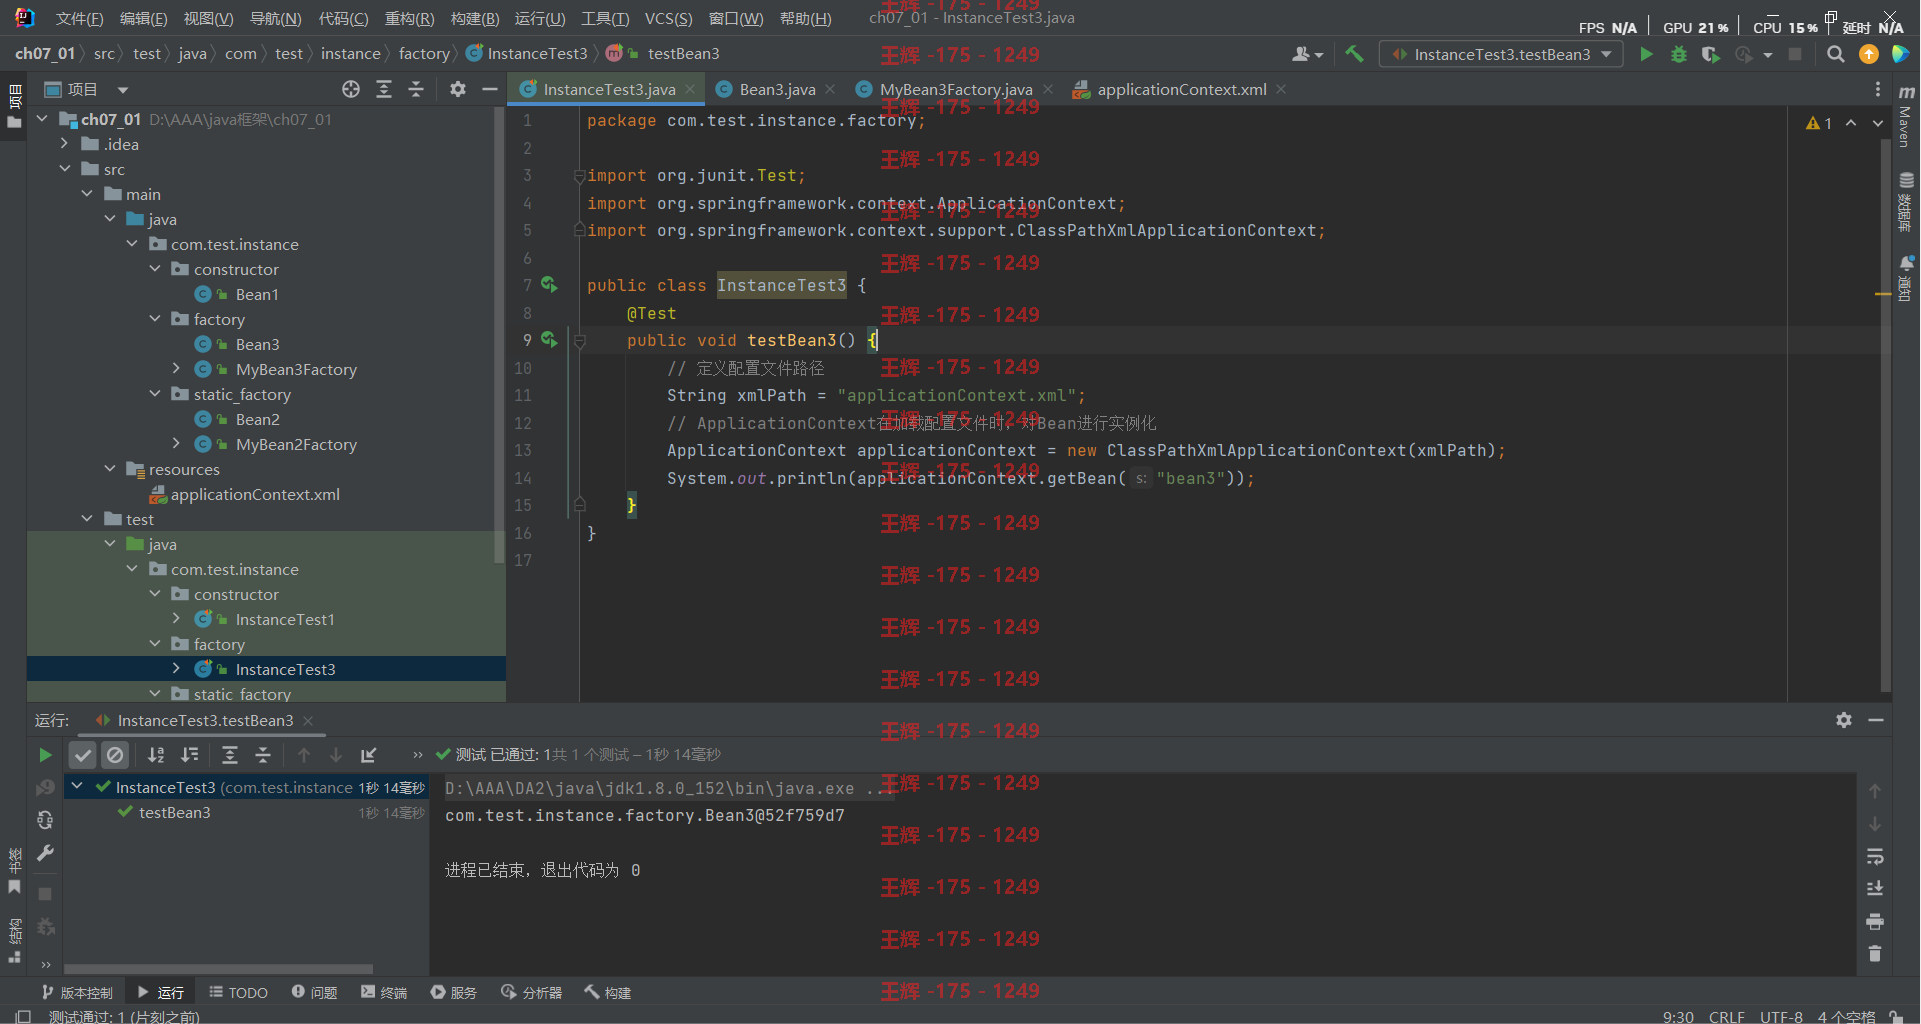Click the project tree vertical scrollbar
1921x1024 pixels.
click(x=499, y=335)
